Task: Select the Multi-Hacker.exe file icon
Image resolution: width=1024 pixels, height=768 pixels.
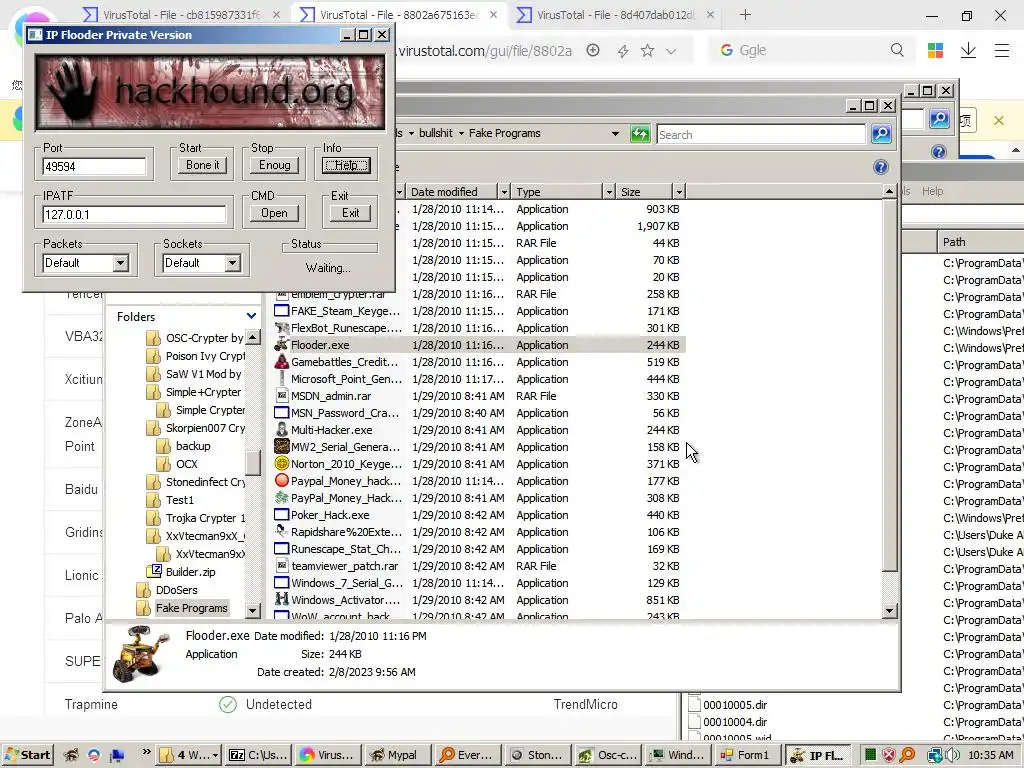Action: tap(281, 430)
